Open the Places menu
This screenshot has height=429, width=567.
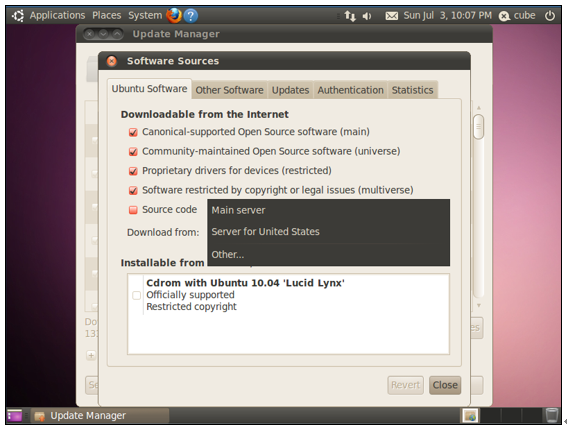click(107, 15)
